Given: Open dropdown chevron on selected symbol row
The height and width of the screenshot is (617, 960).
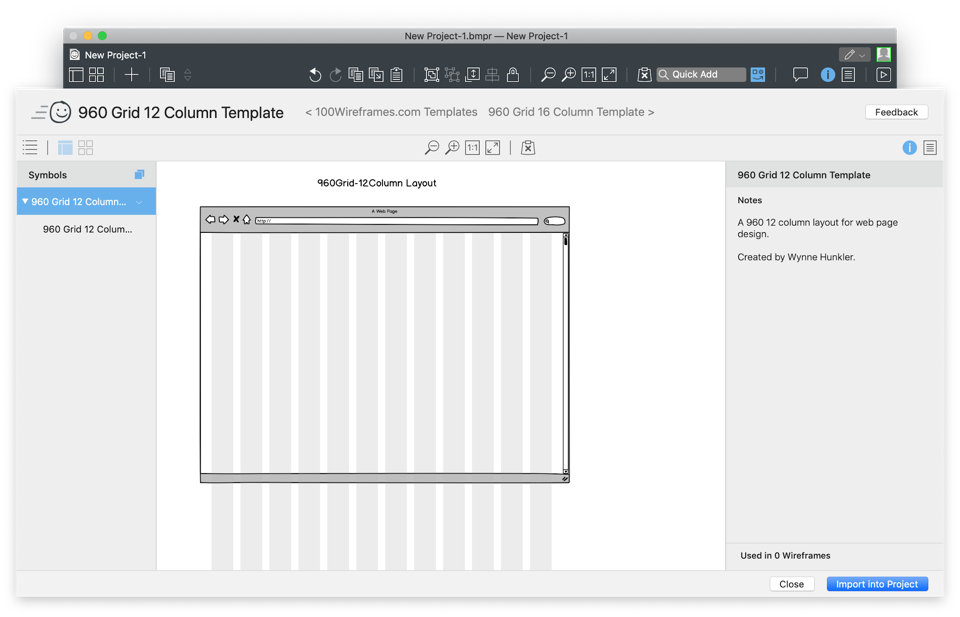Looking at the screenshot, I should [x=140, y=202].
